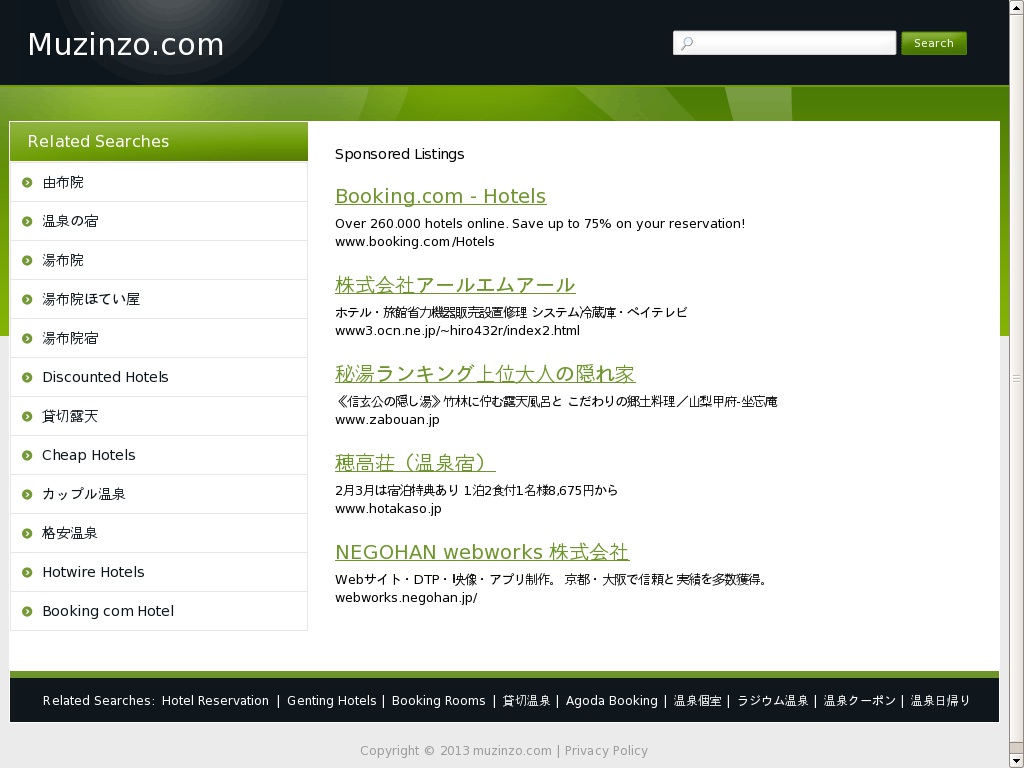
Task: Open the Booking.com - Hotels sponsored listing
Action: point(441,196)
